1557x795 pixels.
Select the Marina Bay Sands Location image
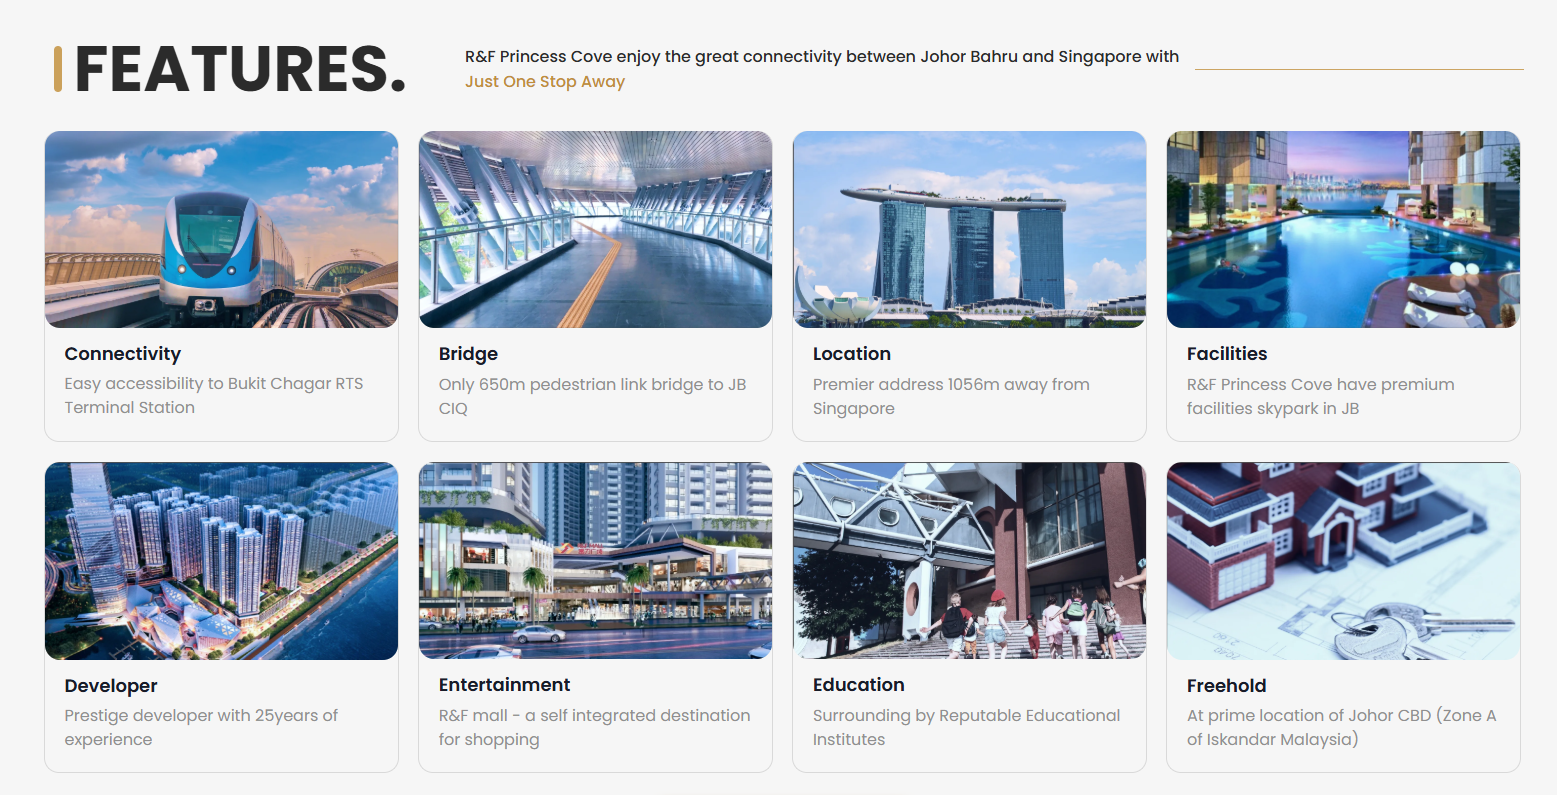969,229
